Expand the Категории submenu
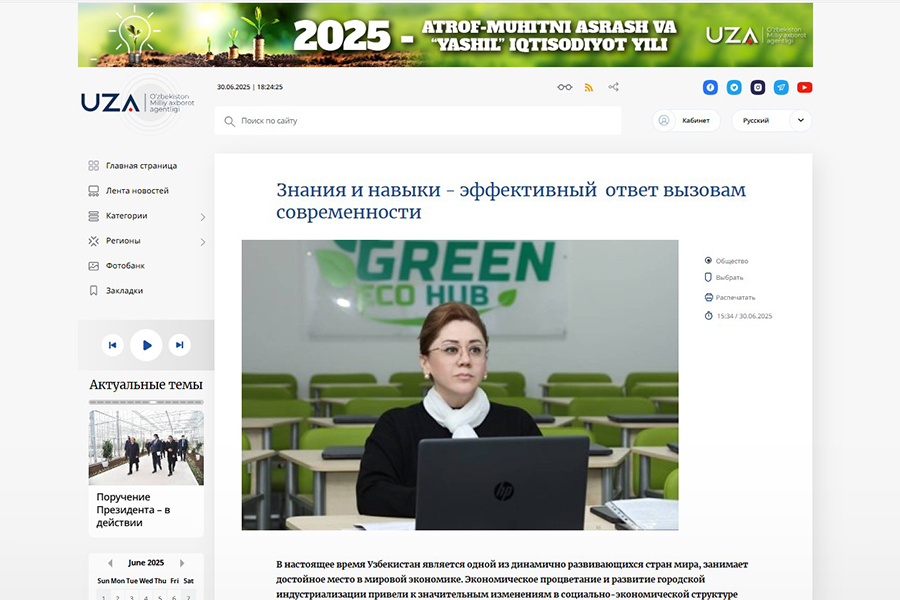900x600 pixels. tap(203, 216)
